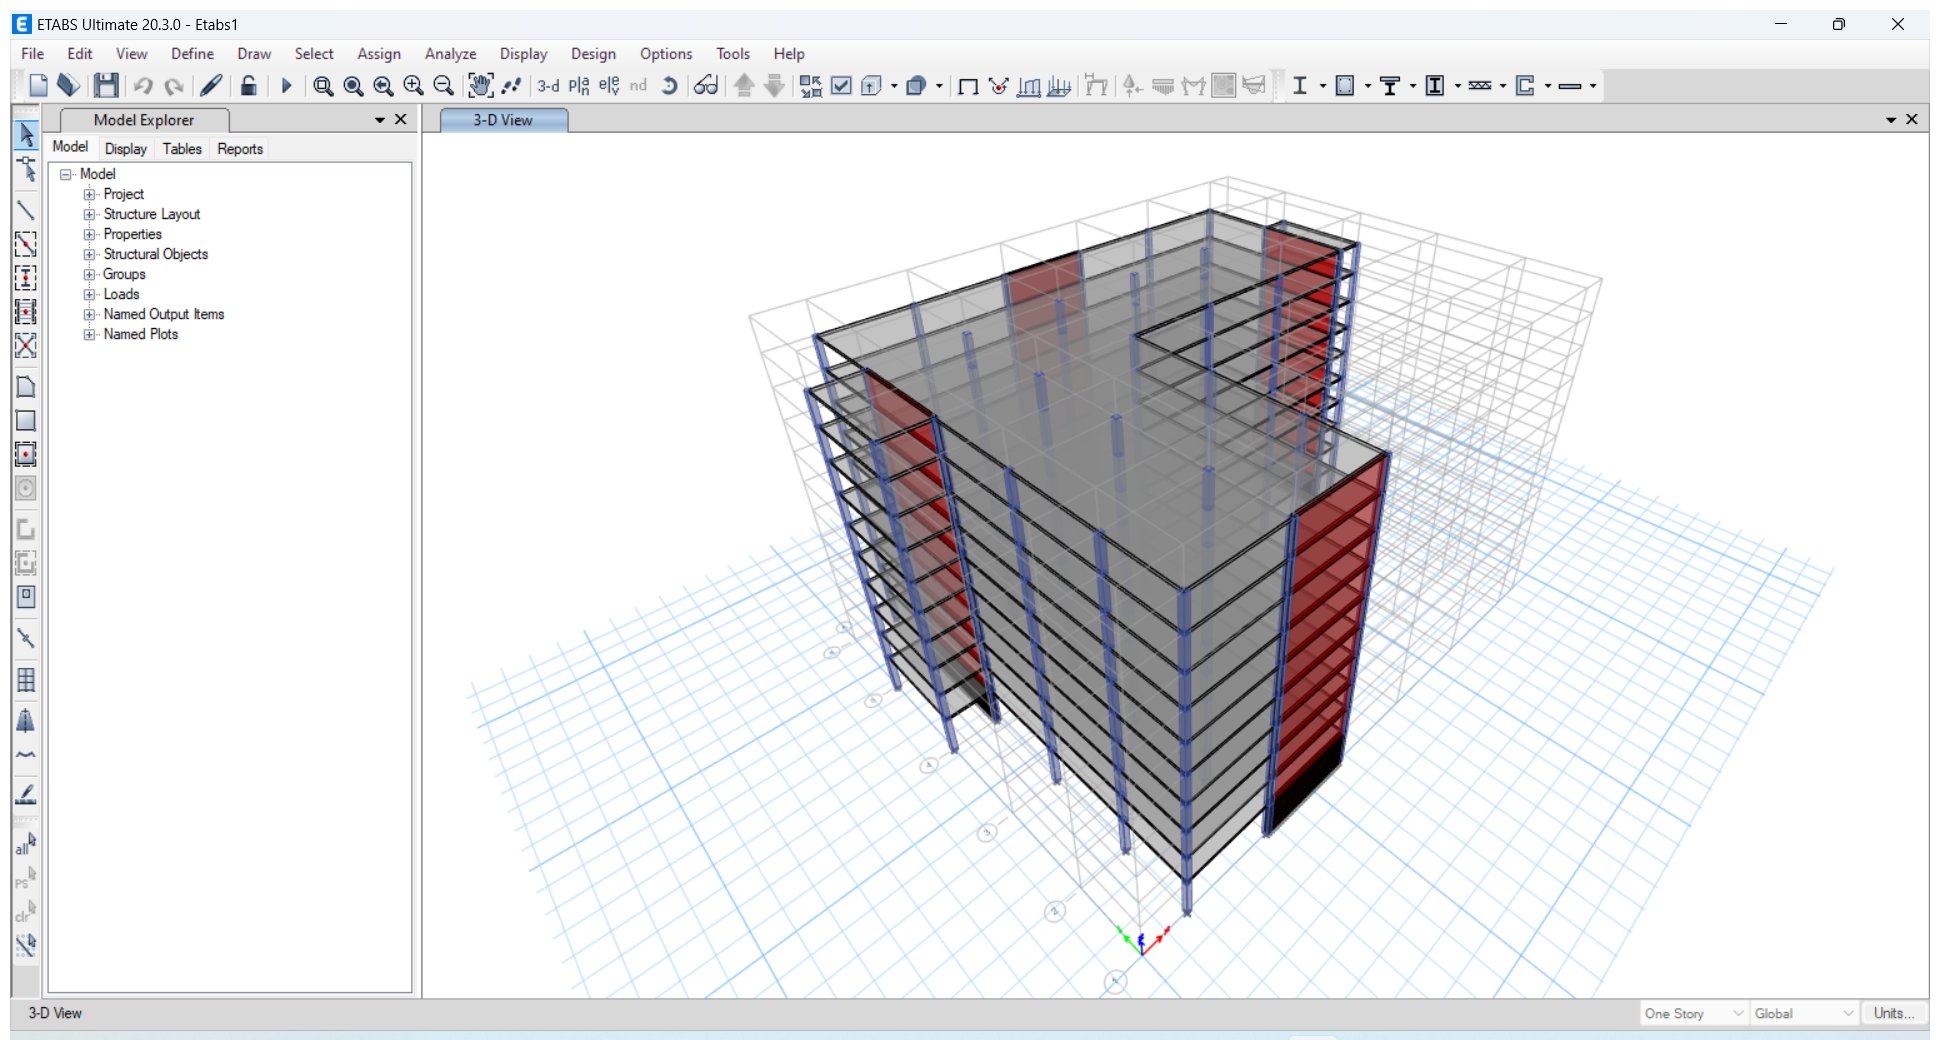Open the I-section steel frame design dropdown arrow
The image size is (1940, 1040).
click(1323, 86)
